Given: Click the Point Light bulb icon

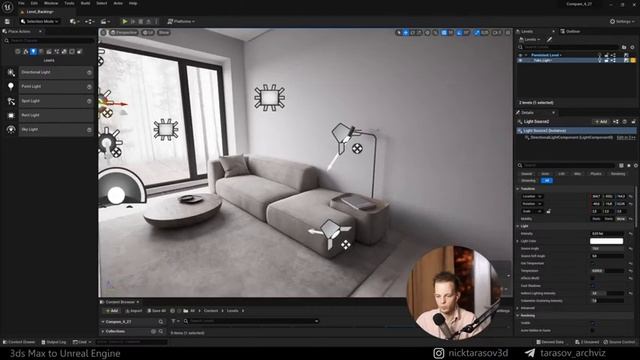Looking at the screenshot, I should pos(11,87).
